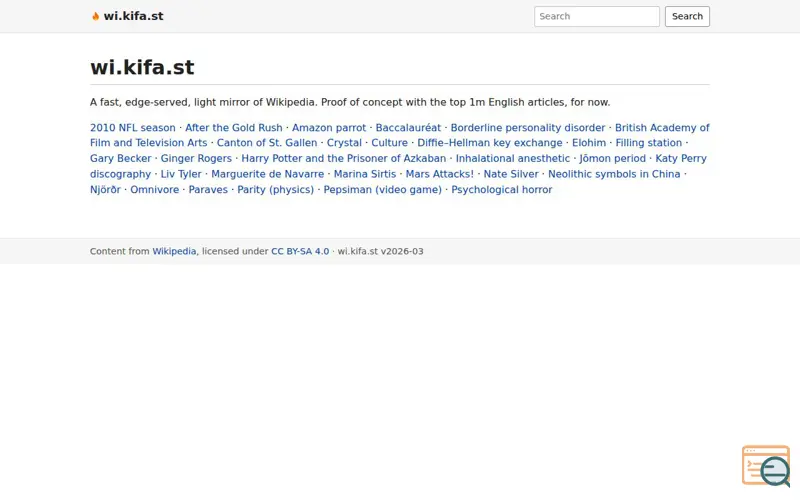Click the flame logo icon in header
Screen dimensions: 800x500
(95, 16)
